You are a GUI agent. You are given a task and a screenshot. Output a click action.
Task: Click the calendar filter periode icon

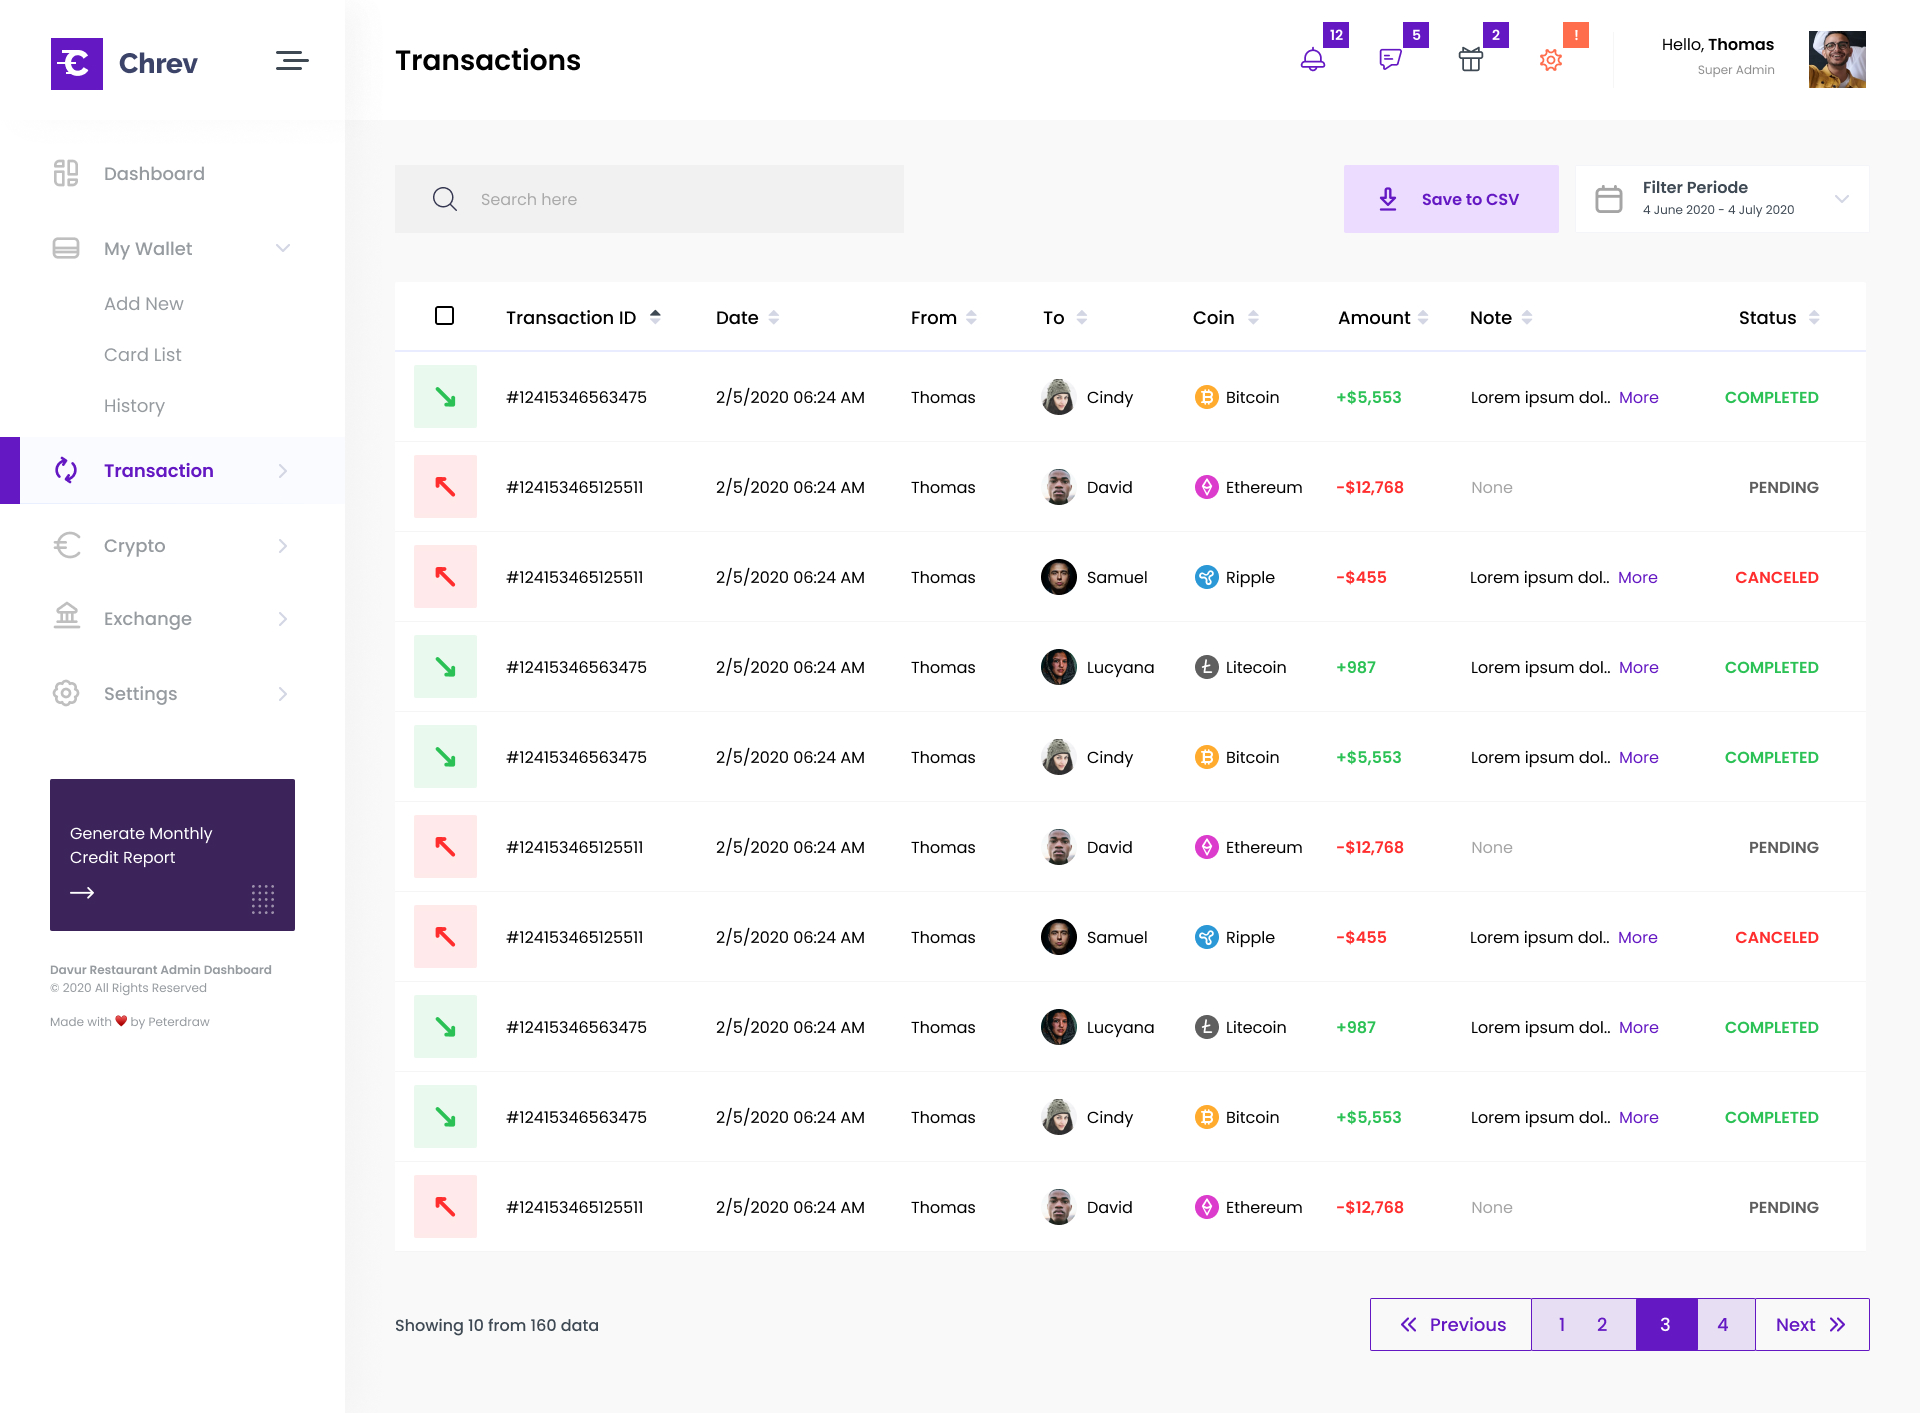click(x=1608, y=198)
